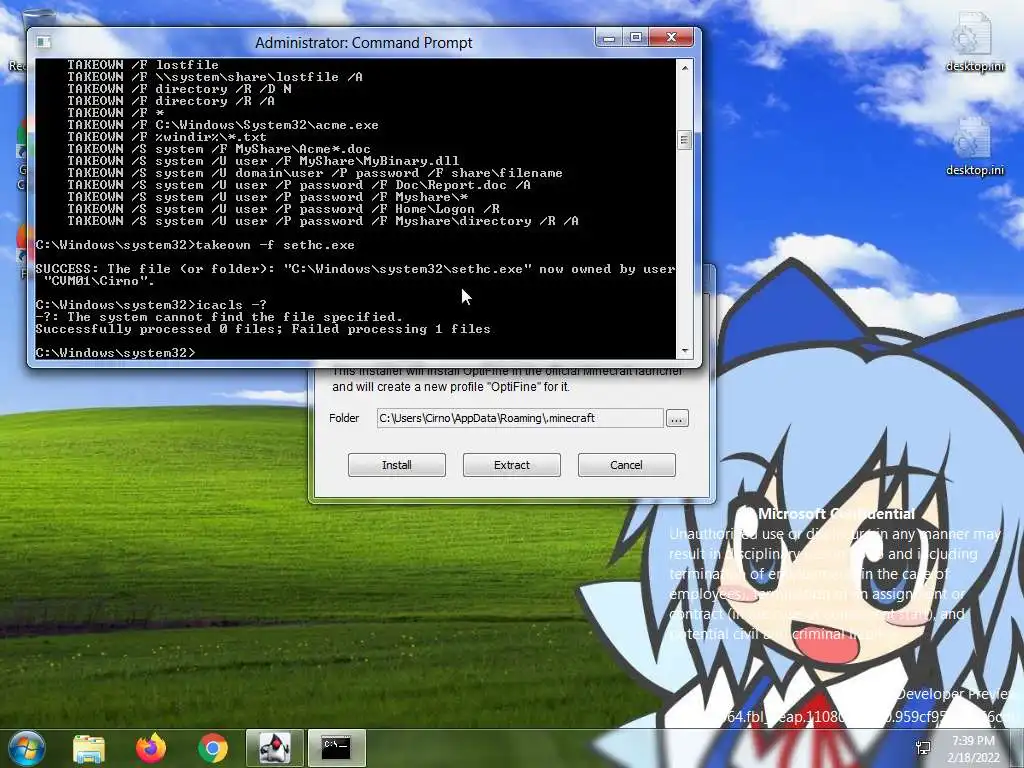Close the Command Prompt window
The image size is (1024, 768).
(671, 38)
